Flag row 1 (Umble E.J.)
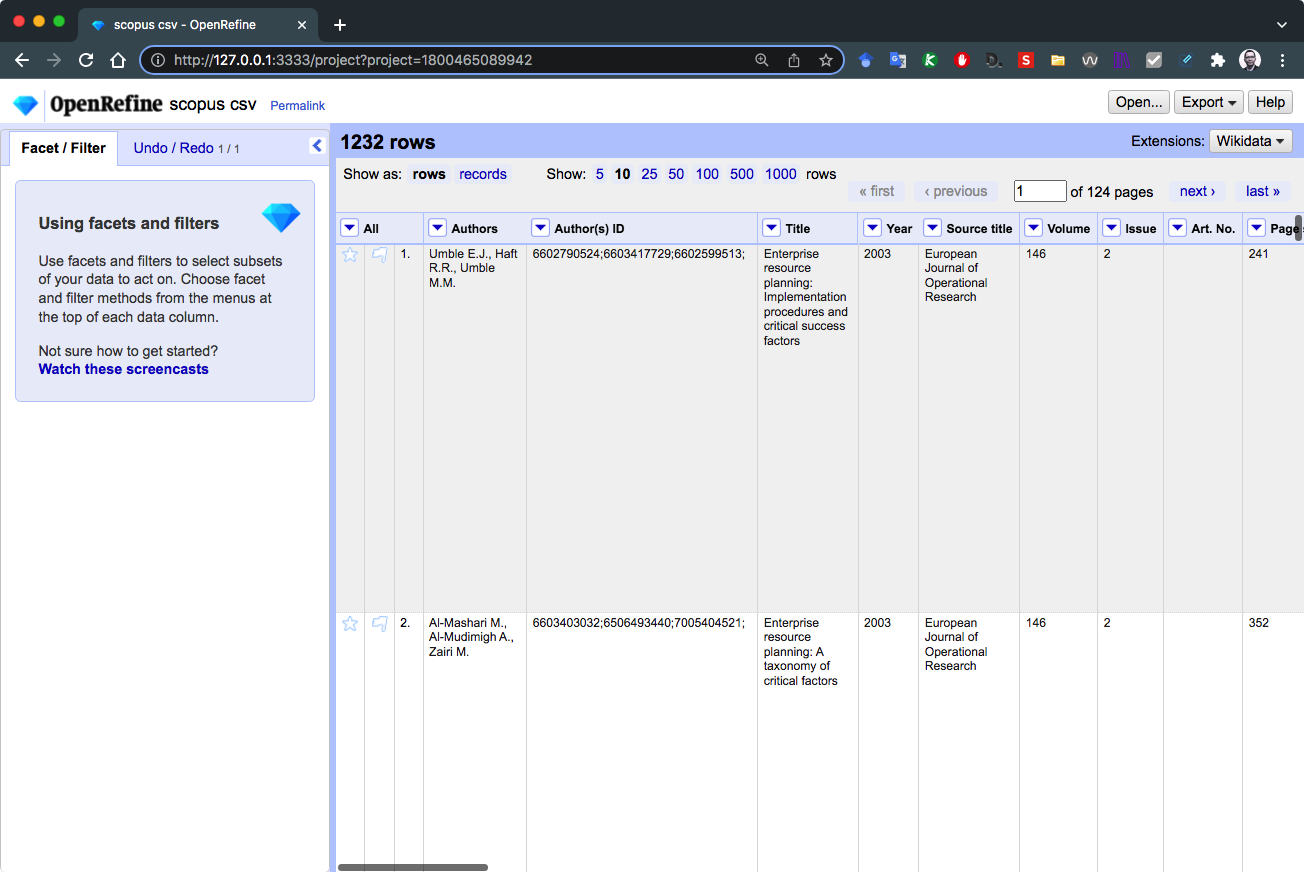The image size is (1304, 872). pos(380,255)
